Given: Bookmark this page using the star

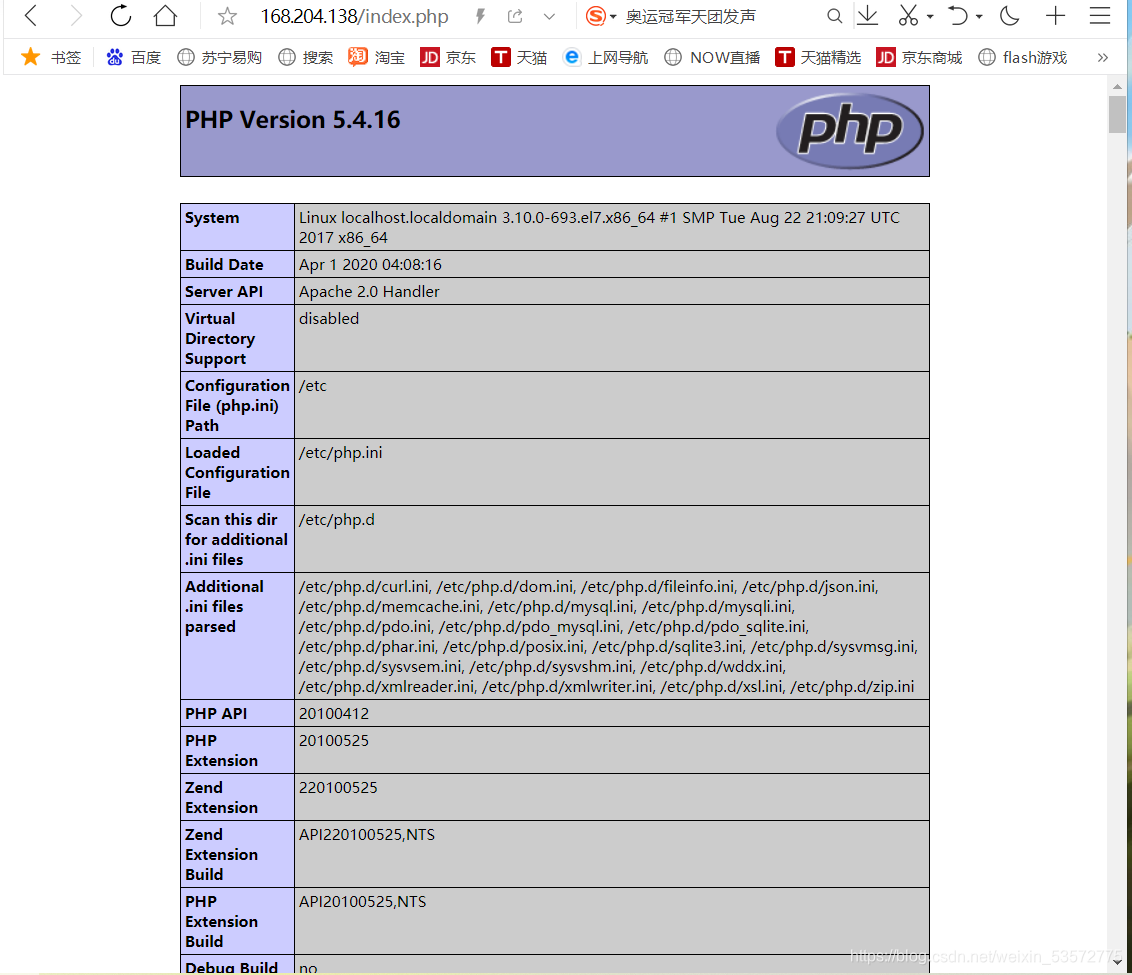Looking at the screenshot, I should coord(227,16).
